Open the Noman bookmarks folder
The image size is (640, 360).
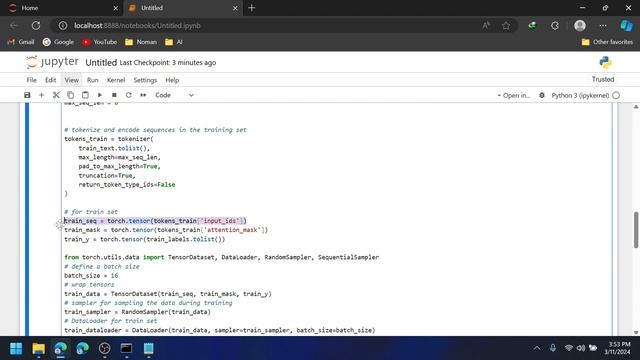click(x=141, y=42)
